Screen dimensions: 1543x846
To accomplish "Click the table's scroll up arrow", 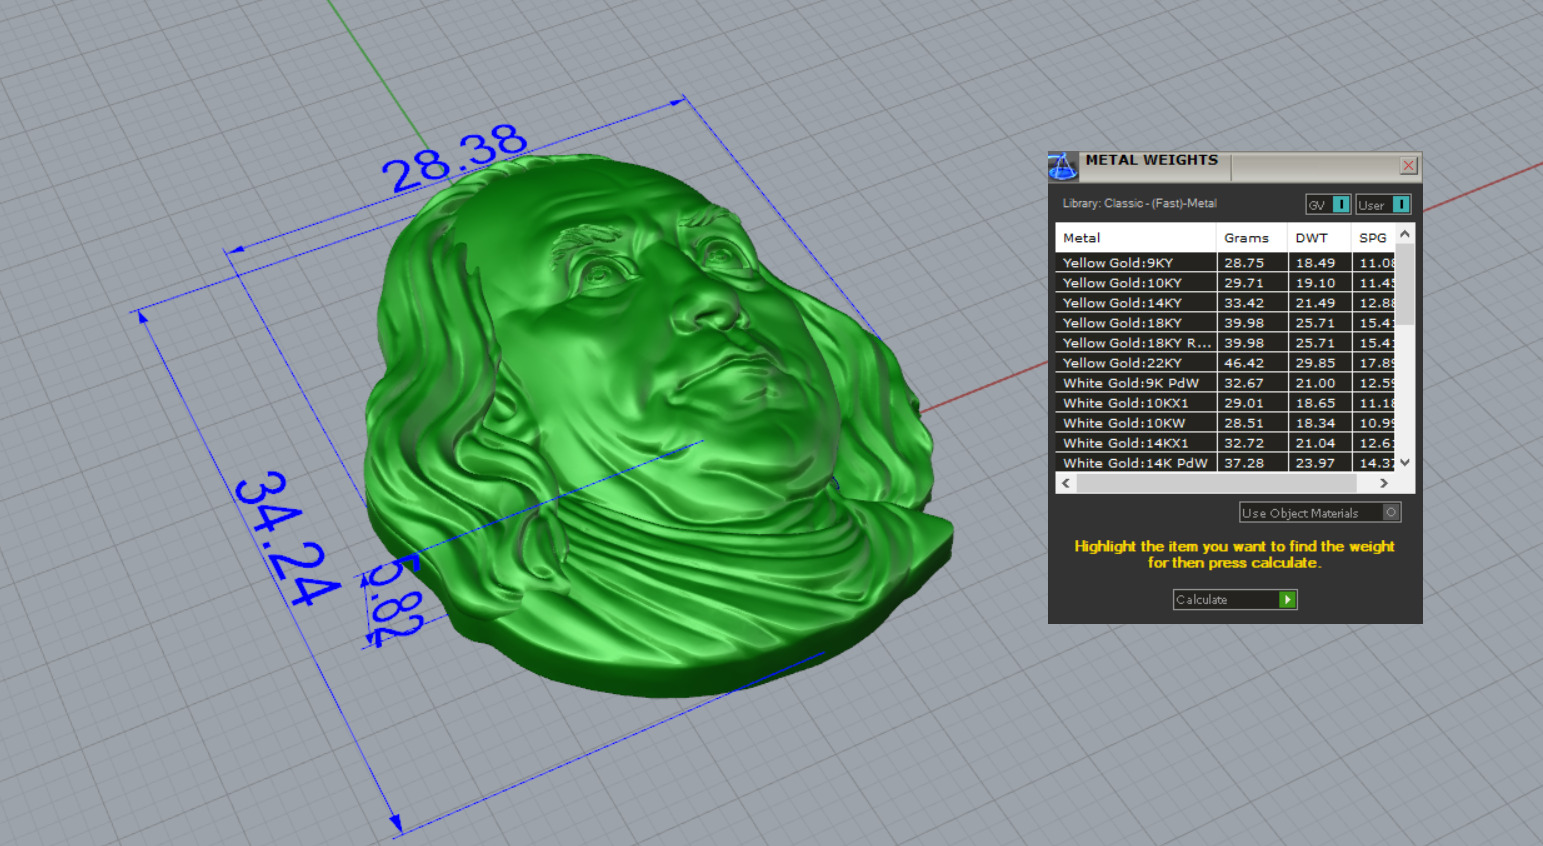I will 1405,234.
